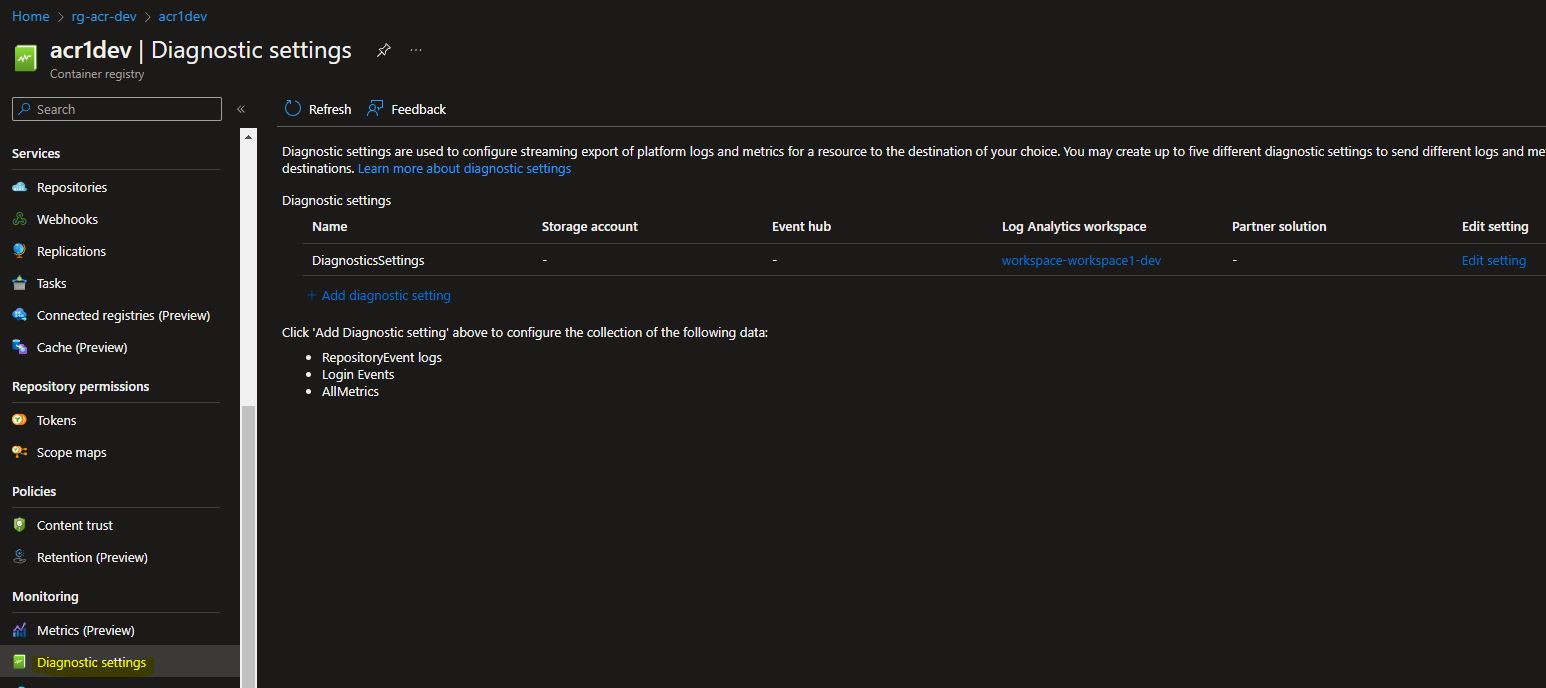The height and width of the screenshot is (688, 1546).
Task: Click the Diagnostic settings sidebar icon
Action: click(x=20, y=662)
